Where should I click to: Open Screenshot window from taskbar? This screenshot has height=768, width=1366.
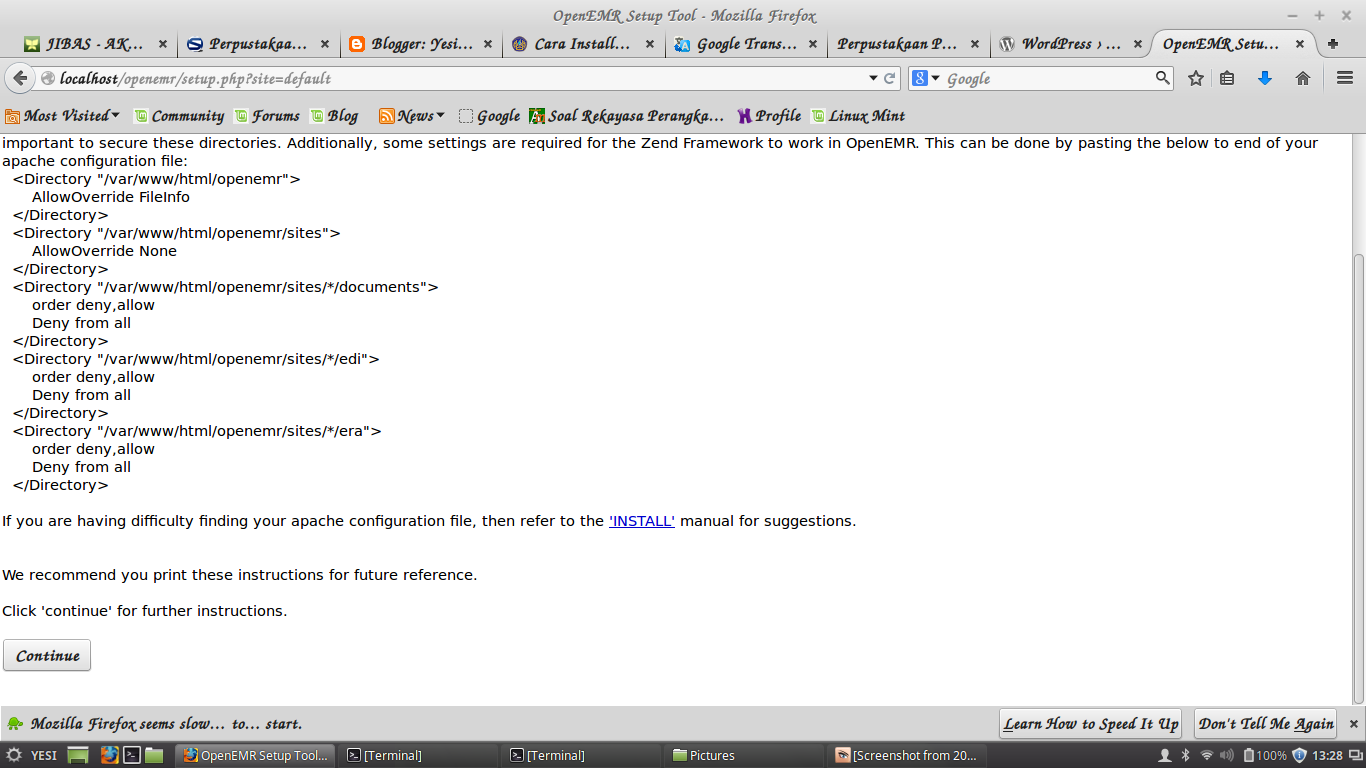[x=907, y=755]
